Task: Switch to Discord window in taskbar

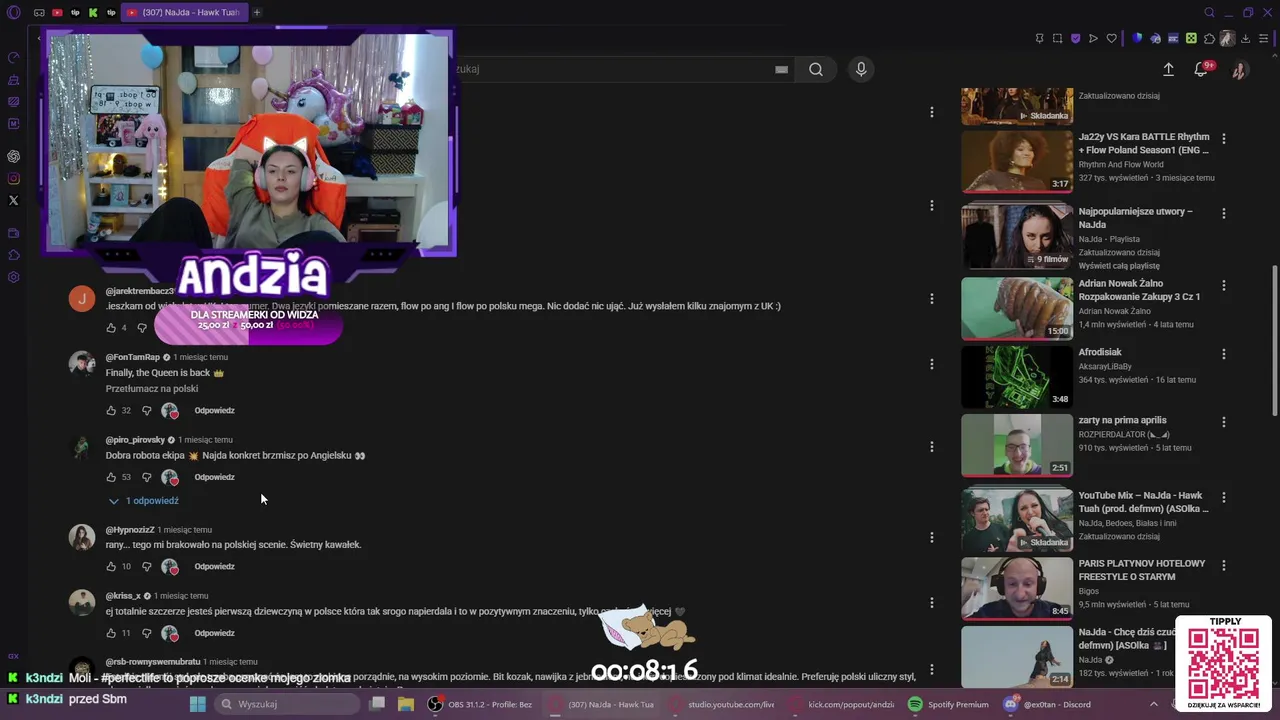Action: tap(1048, 704)
